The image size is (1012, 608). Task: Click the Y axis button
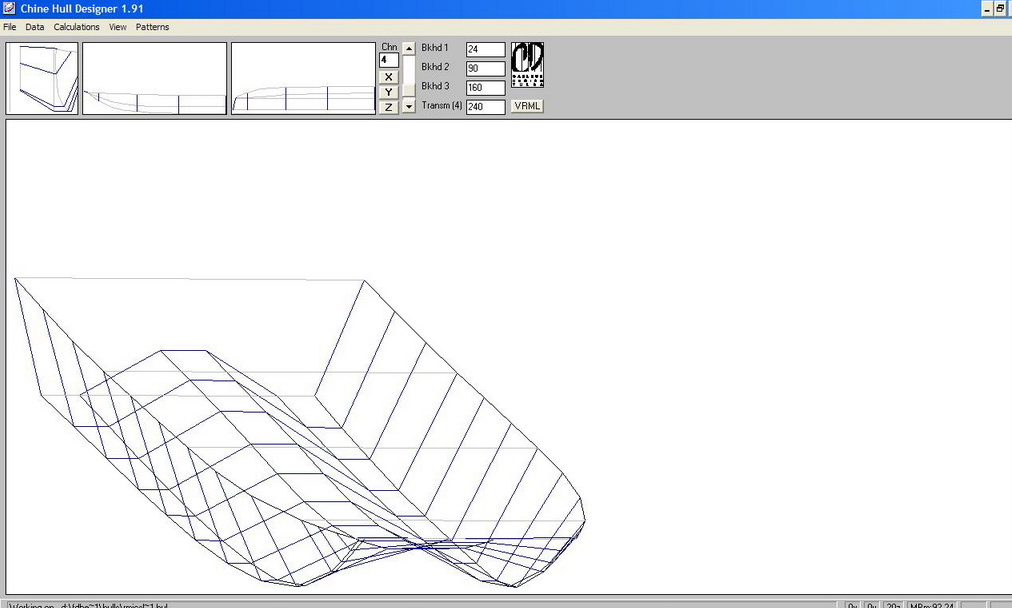point(388,92)
